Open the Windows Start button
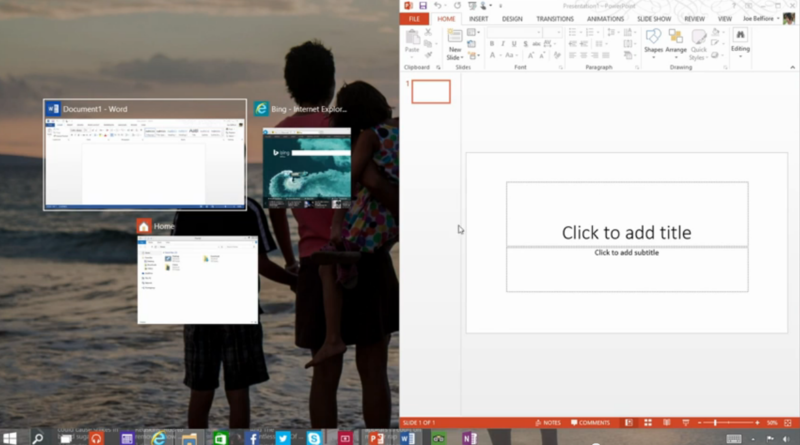The image size is (800, 445). click(10, 438)
